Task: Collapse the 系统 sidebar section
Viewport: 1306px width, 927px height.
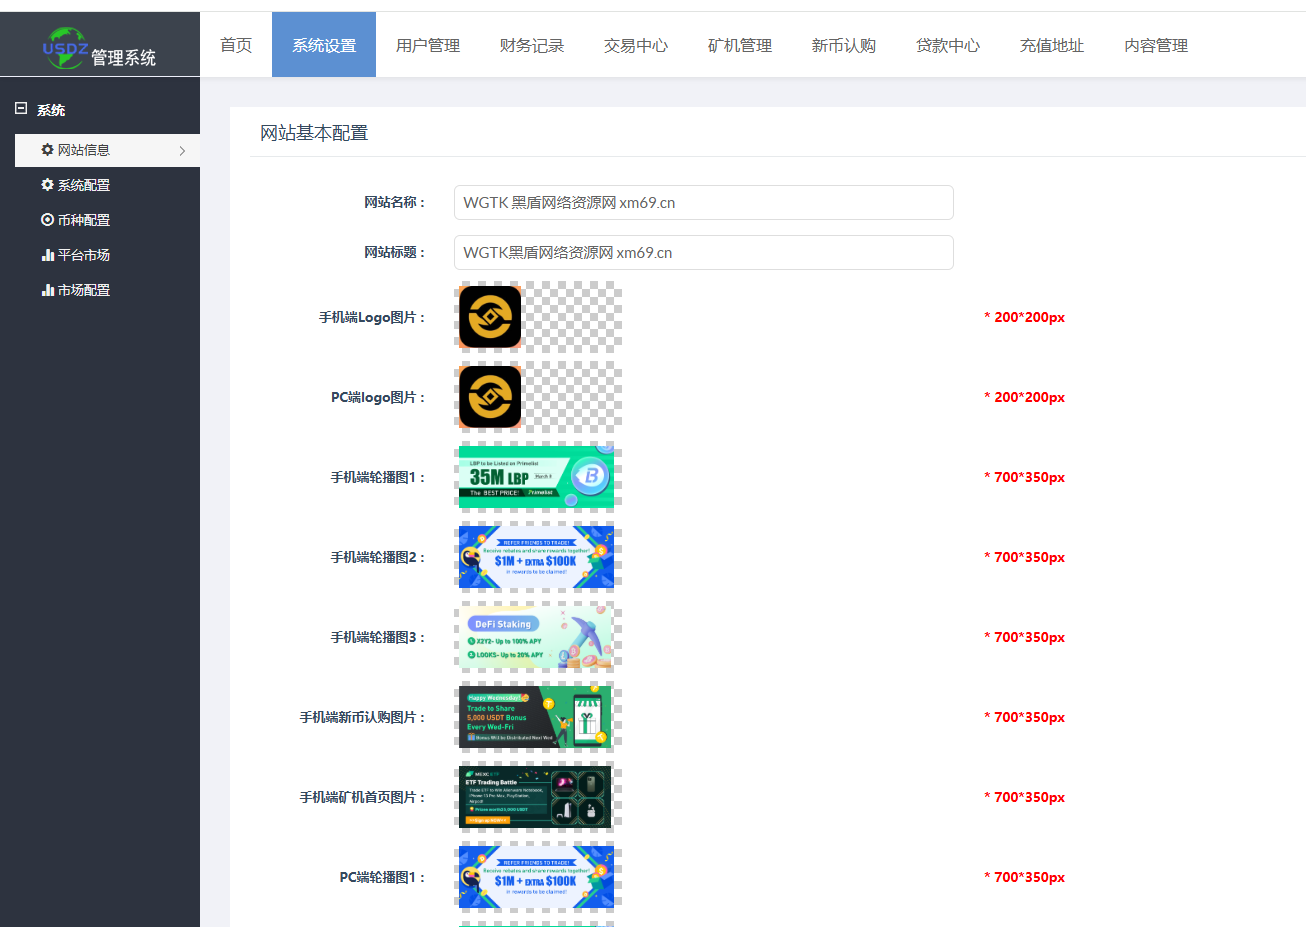Action: pos(21,109)
